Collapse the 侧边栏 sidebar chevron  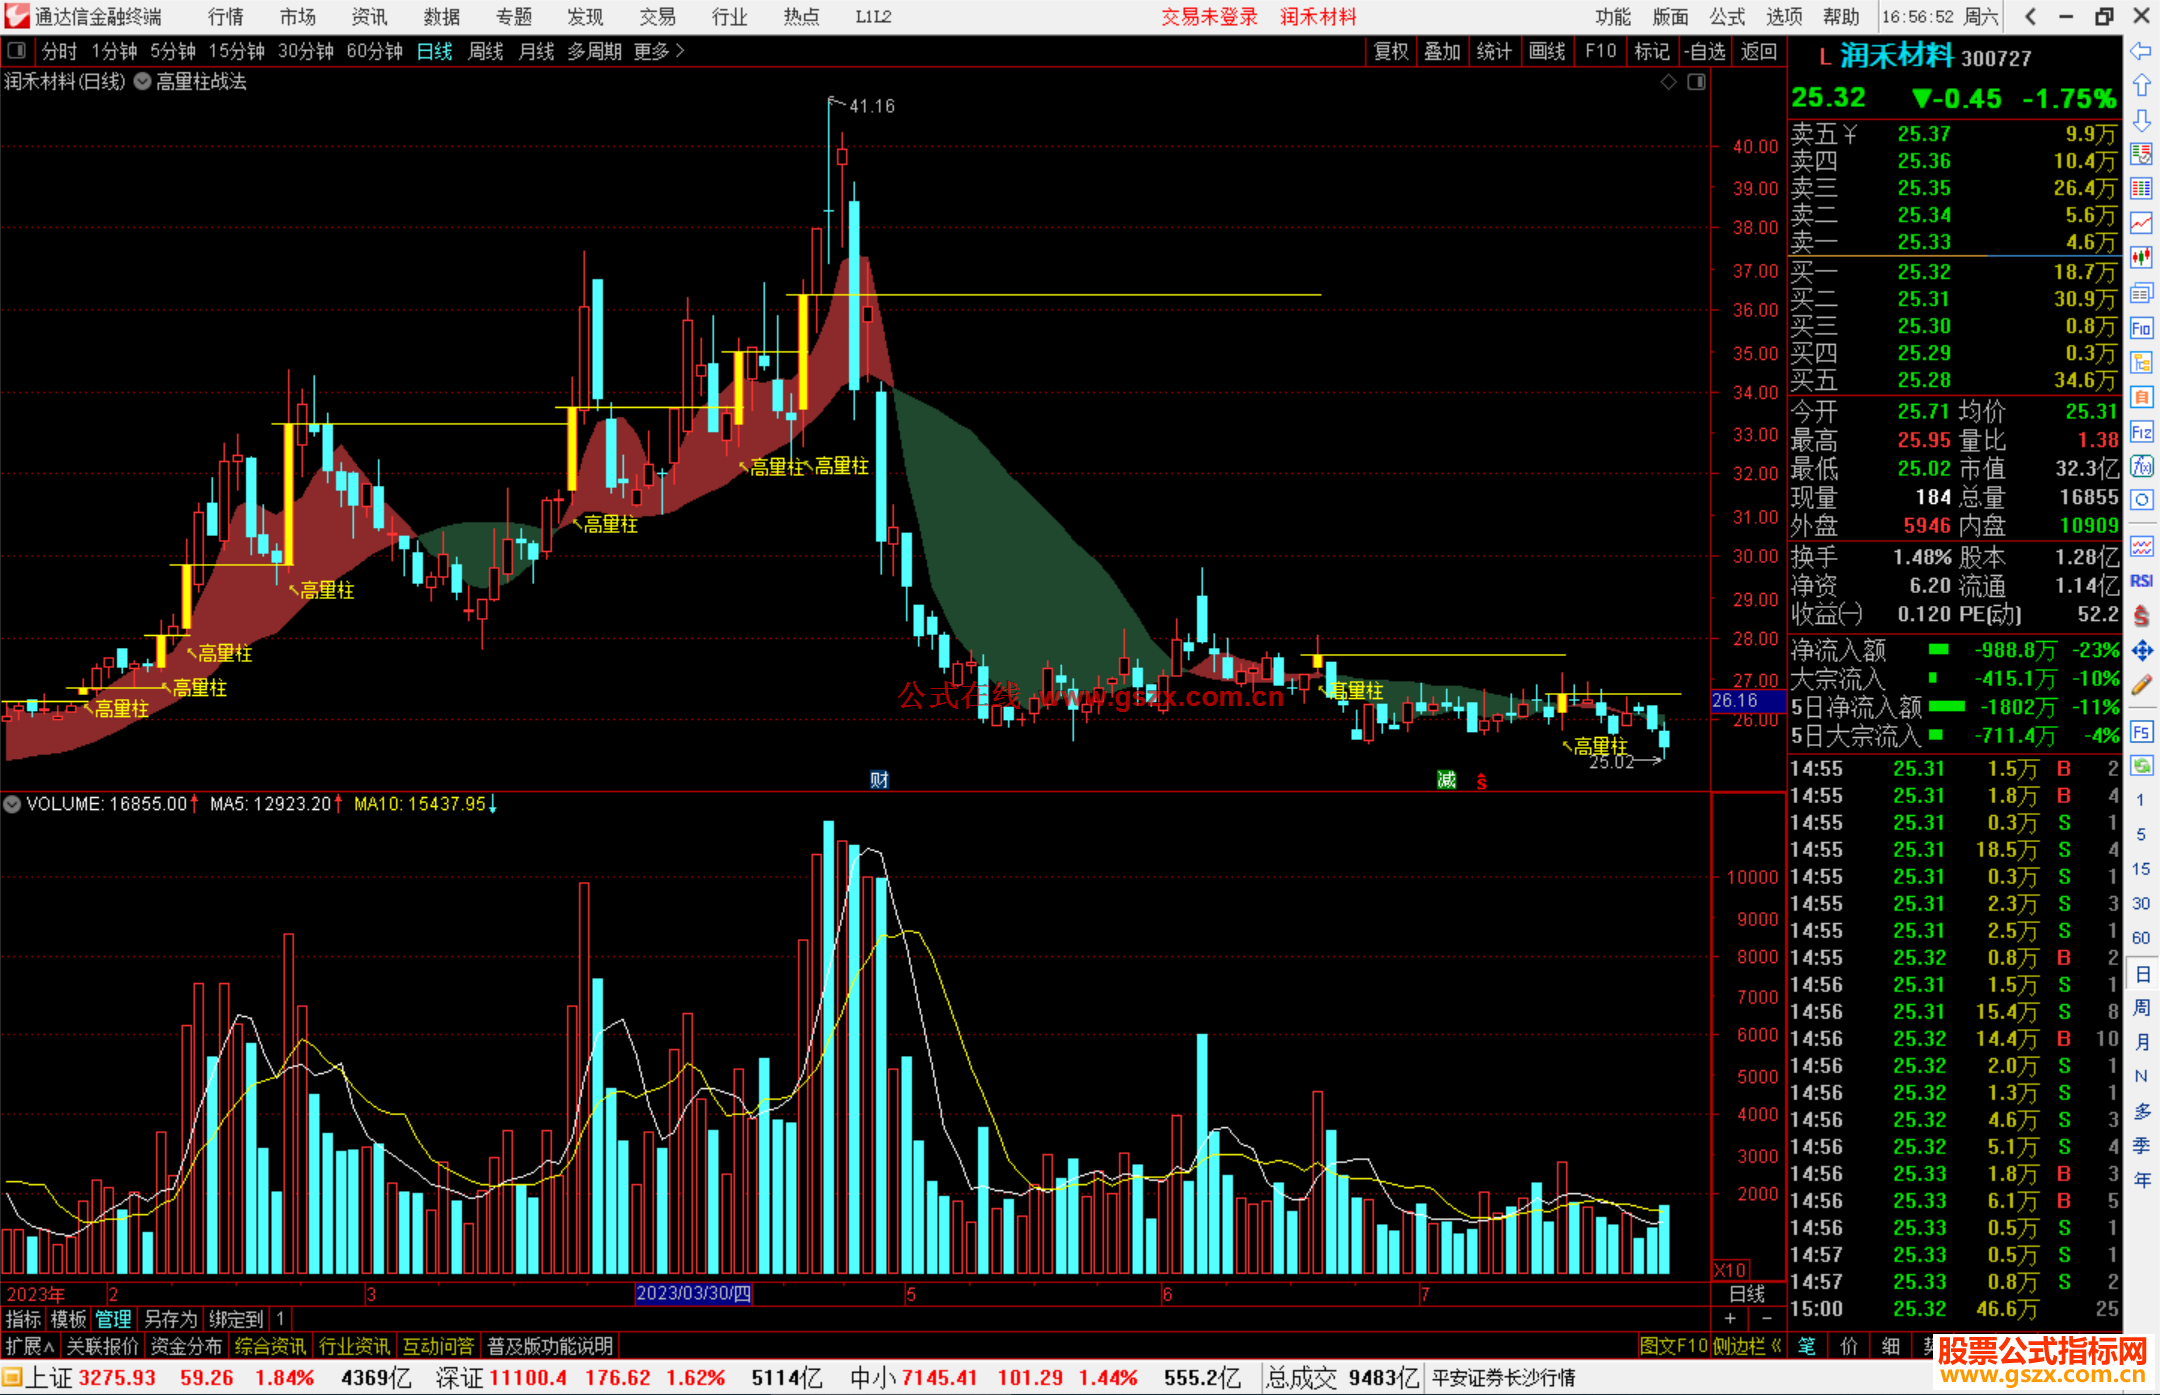coord(1776,1346)
